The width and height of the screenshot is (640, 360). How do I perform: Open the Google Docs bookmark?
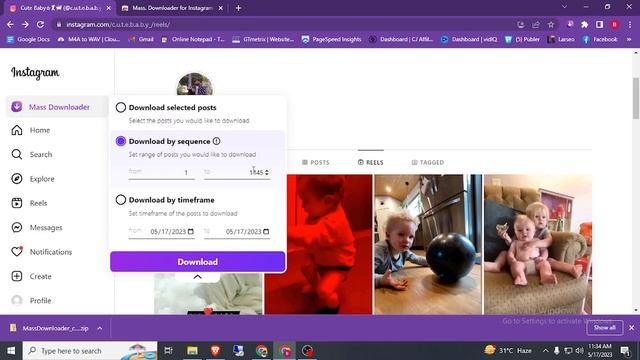click(28, 40)
